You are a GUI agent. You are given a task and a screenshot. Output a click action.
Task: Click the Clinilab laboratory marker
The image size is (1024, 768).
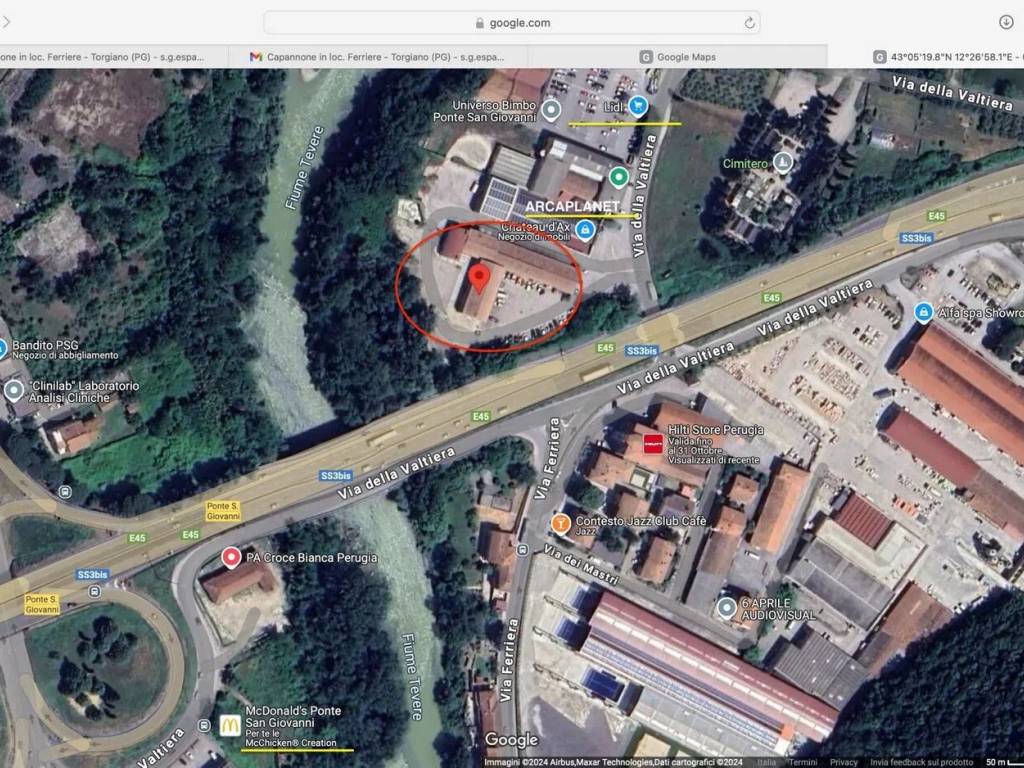click(14, 391)
